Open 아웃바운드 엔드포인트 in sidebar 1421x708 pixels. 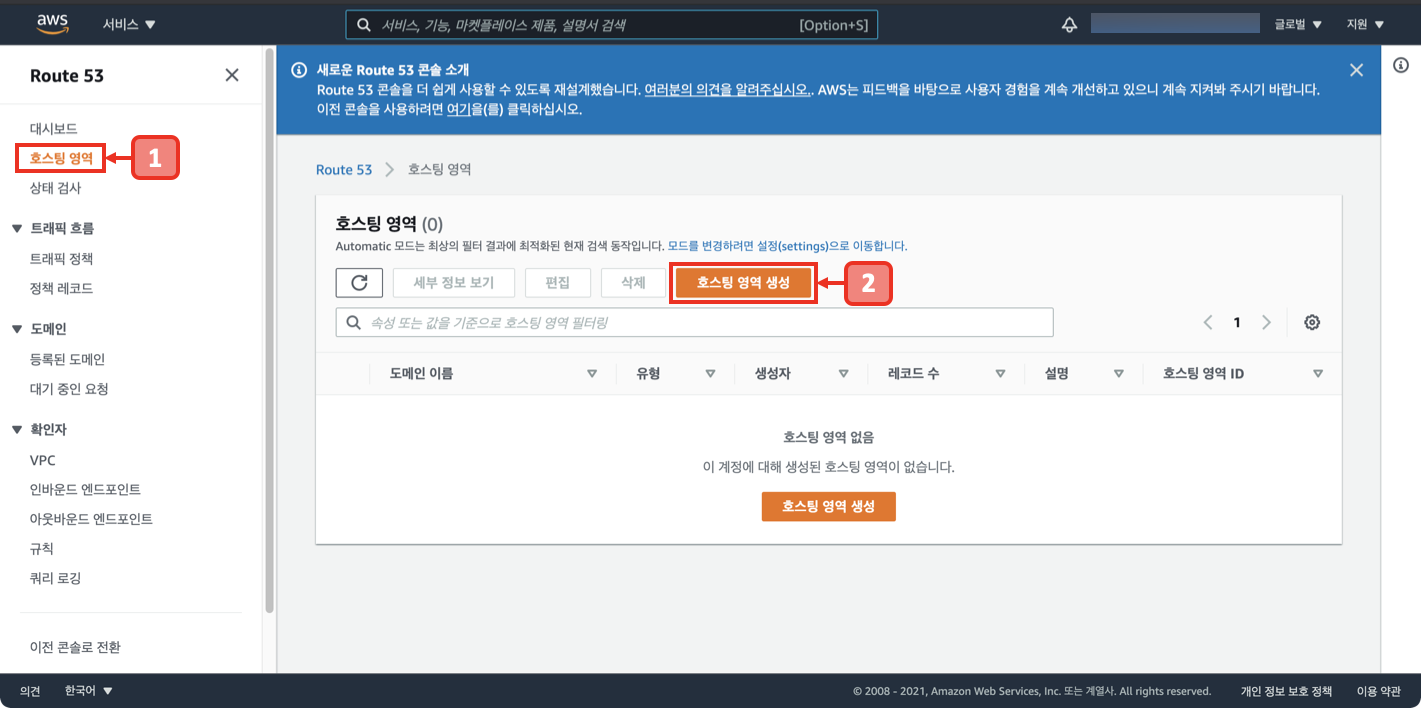click(x=92, y=519)
